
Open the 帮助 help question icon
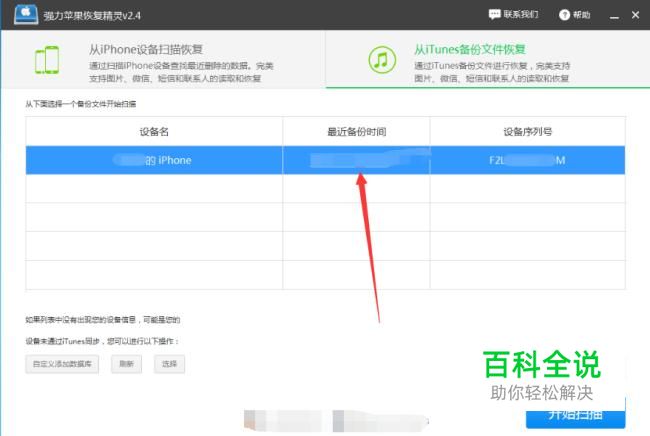click(564, 15)
